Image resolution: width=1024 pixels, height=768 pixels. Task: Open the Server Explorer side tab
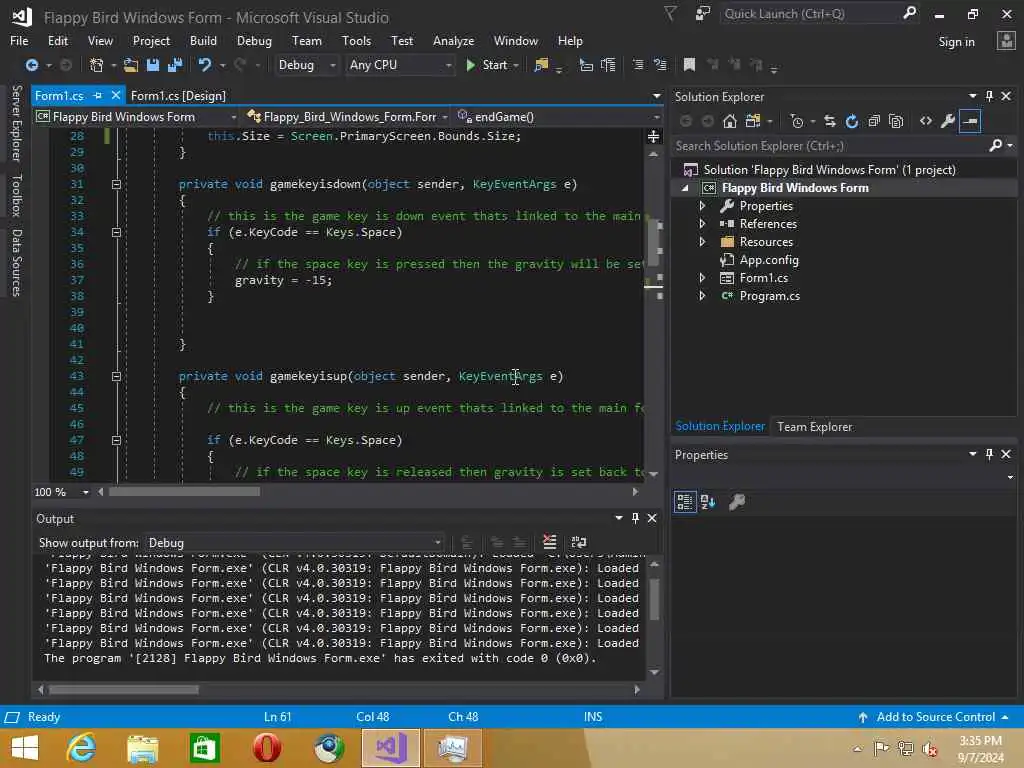pyautogui.click(x=16, y=123)
